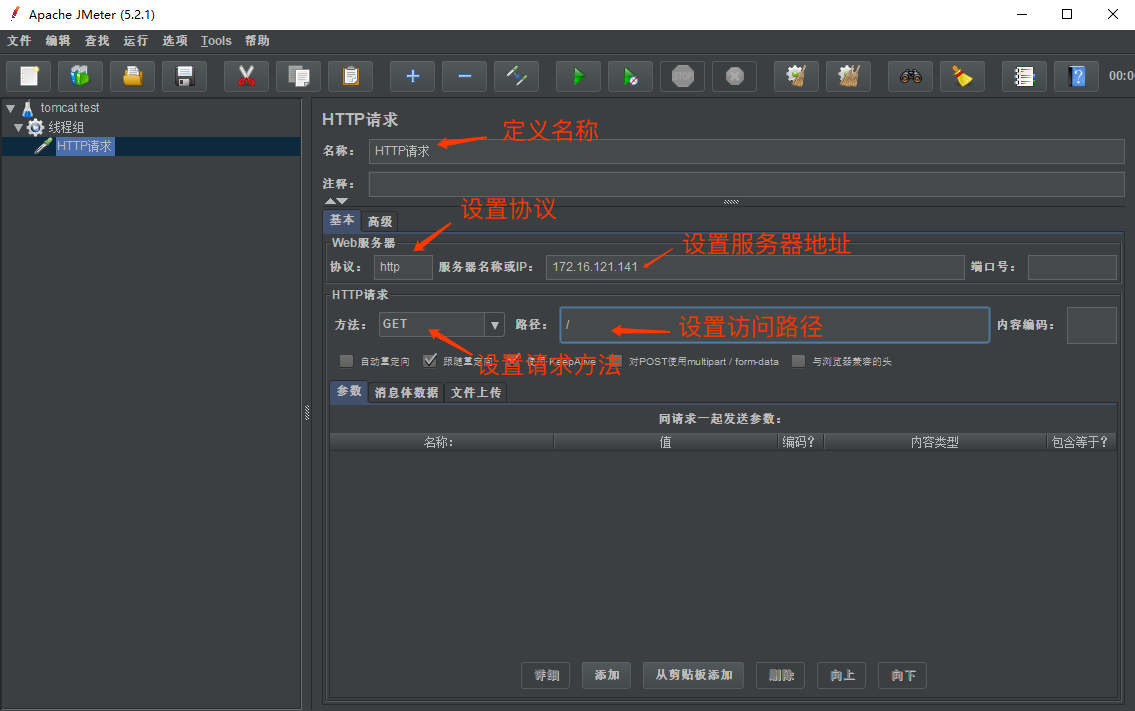The height and width of the screenshot is (711, 1135).
Task: Open the 运行 menu
Action: tap(135, 41)
